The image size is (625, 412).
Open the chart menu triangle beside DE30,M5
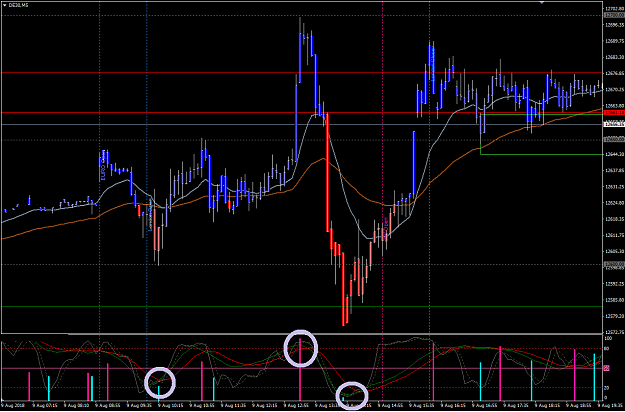(4, 5)
